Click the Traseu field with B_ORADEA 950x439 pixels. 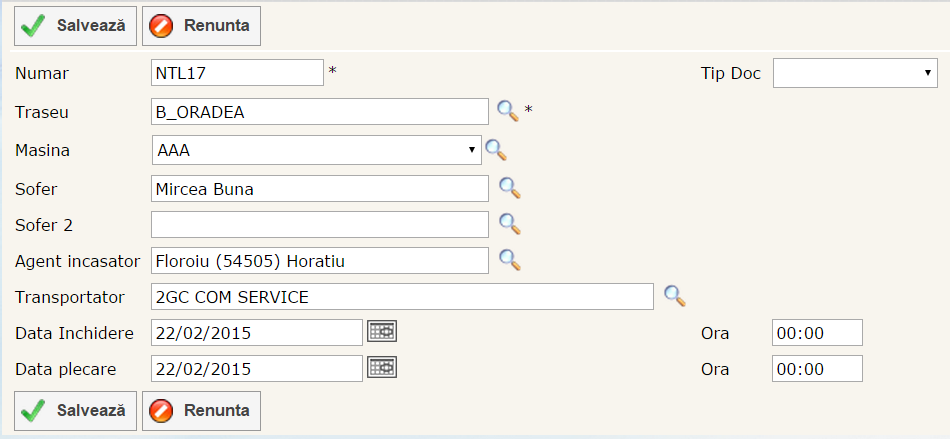click(x=319, y=112)
